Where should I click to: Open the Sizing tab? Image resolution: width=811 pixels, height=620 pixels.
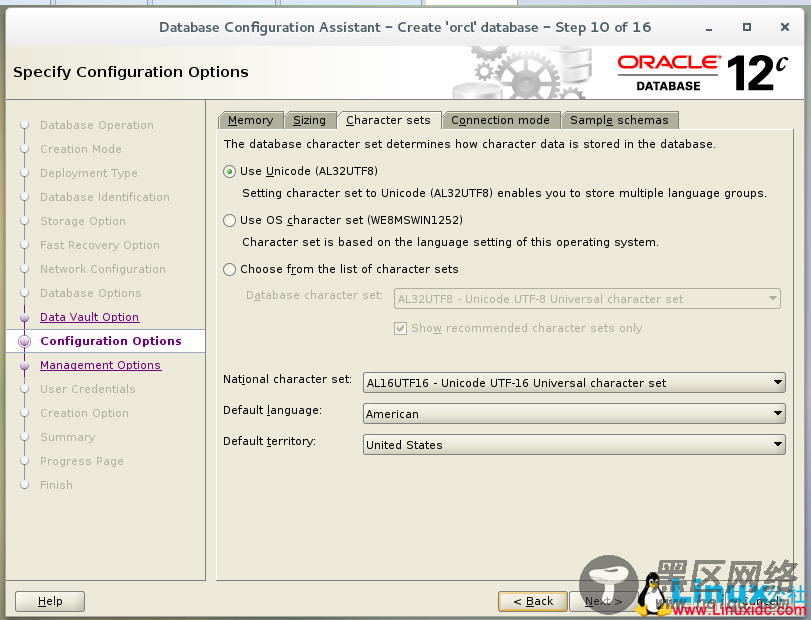309,120
